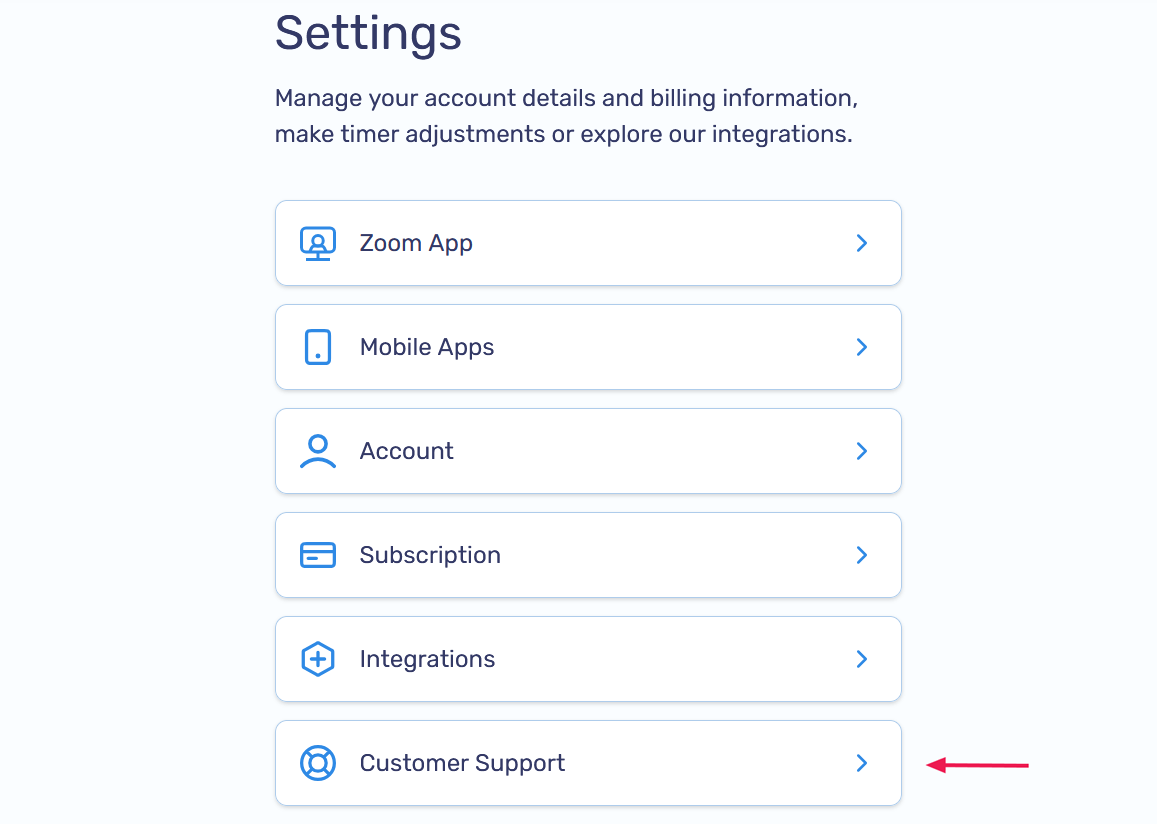
Task: Expand the Account row chevron
Action: pos(861,451)
